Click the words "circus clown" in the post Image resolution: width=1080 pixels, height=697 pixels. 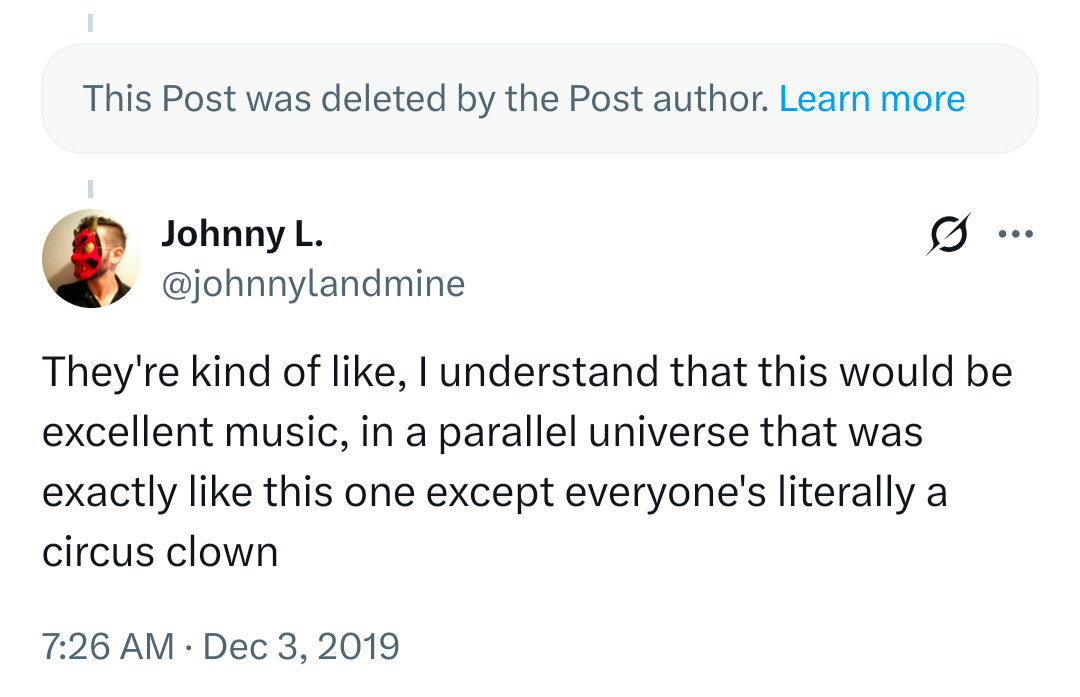tap(160, 552)
